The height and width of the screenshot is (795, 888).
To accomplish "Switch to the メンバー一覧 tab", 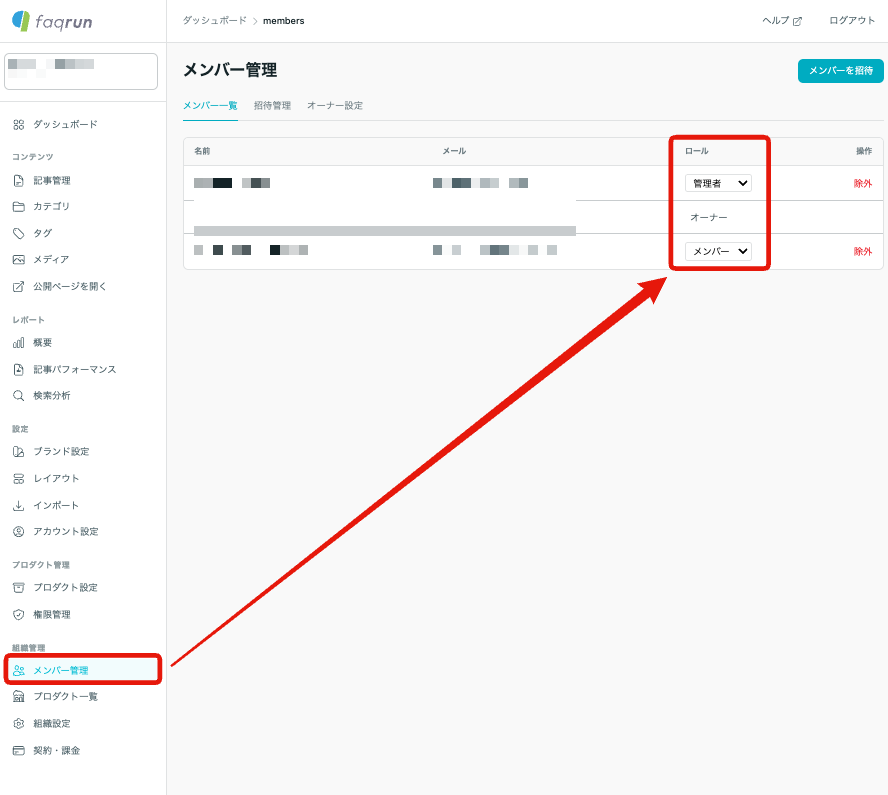I will click(x=210, y=105).
